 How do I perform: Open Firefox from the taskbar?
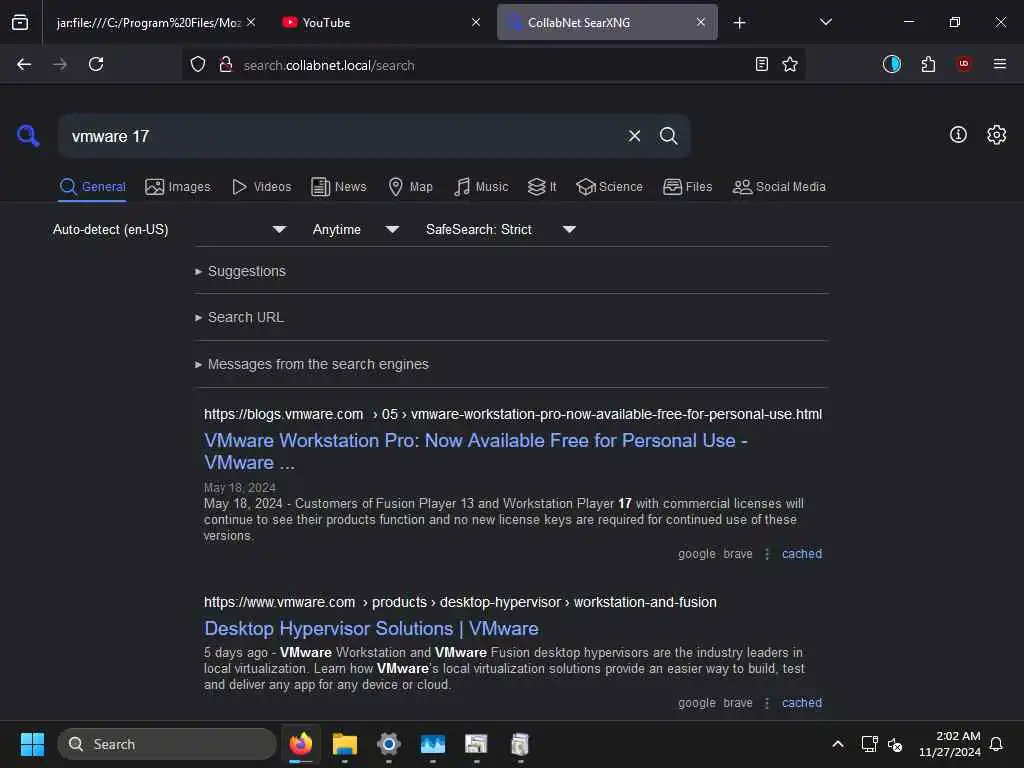pyautogui.click(x=301, y=744)
